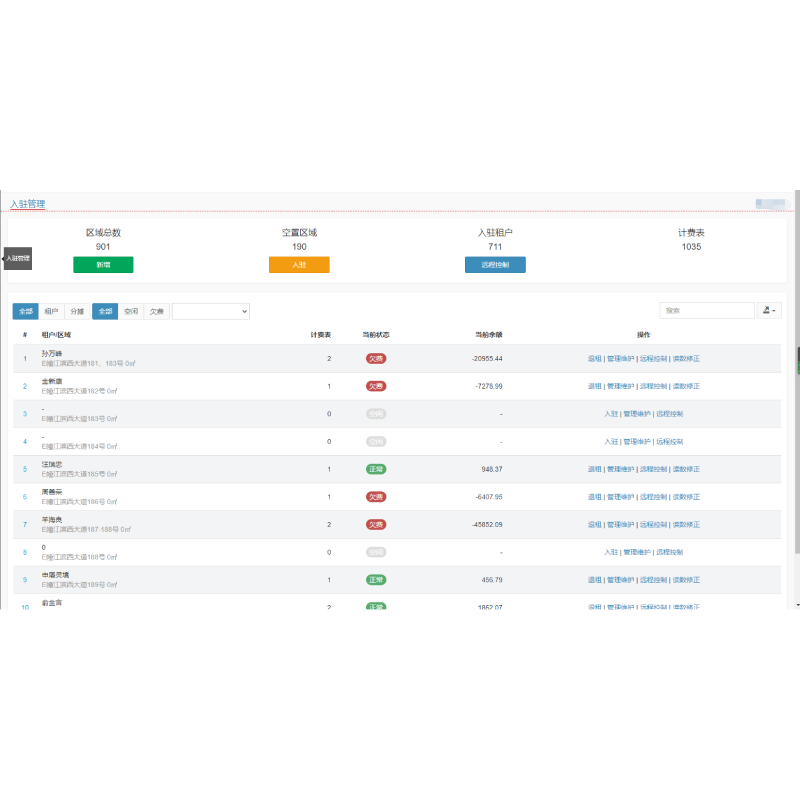Click the red 欠费 status badge in row 1
The height and width of the screenshot is (800, 800).
tap(376, 359)
